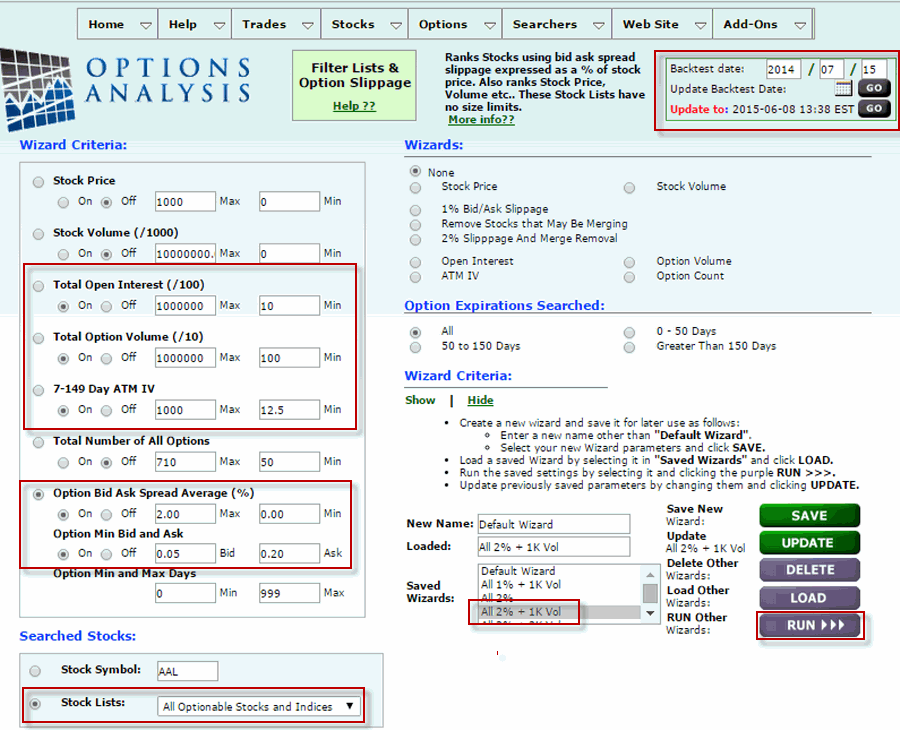Click the LOAD wizards button
Image resolution: width=900 pixels, height=730 pixels.
809,597
